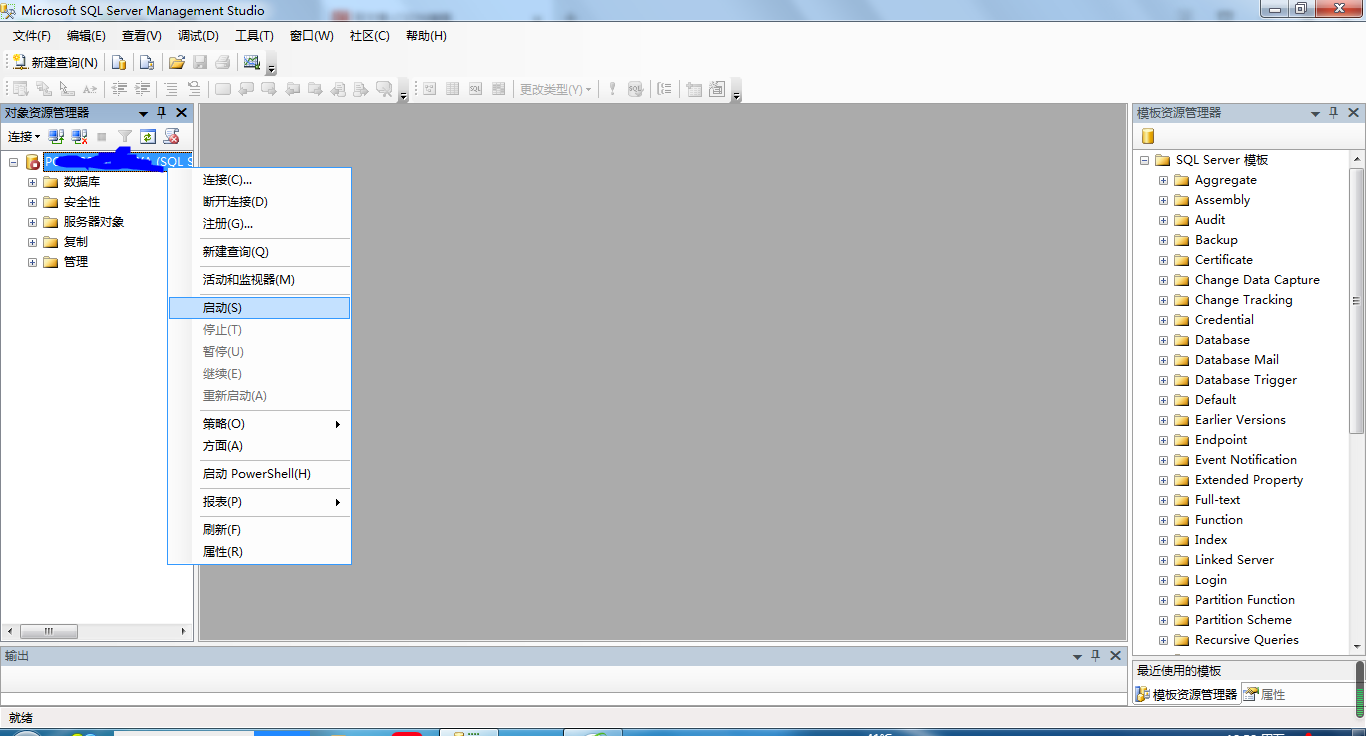This screenshot has height=736, width=1366.
Task: Open the 工具(T) menu
Action: point(254,36)
